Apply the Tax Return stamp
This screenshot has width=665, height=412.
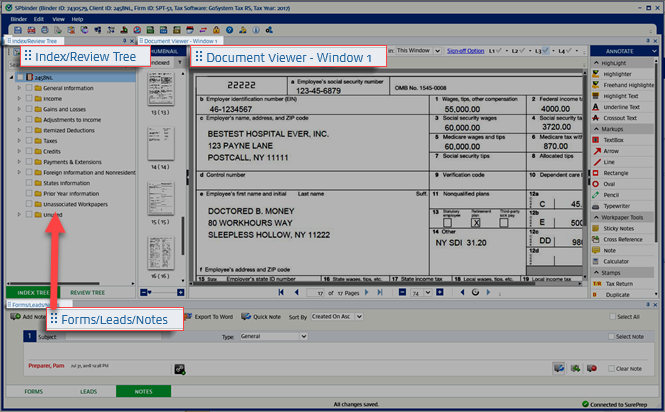coord(618,283)
